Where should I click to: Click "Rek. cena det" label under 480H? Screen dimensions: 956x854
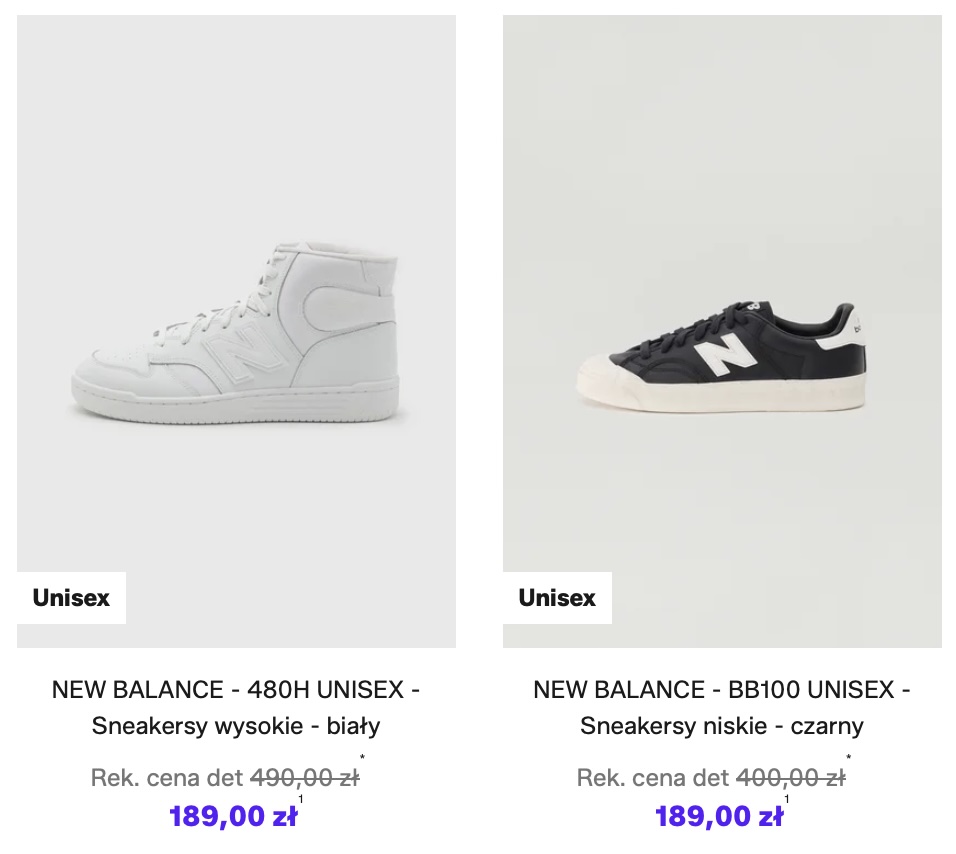(167, 778)
